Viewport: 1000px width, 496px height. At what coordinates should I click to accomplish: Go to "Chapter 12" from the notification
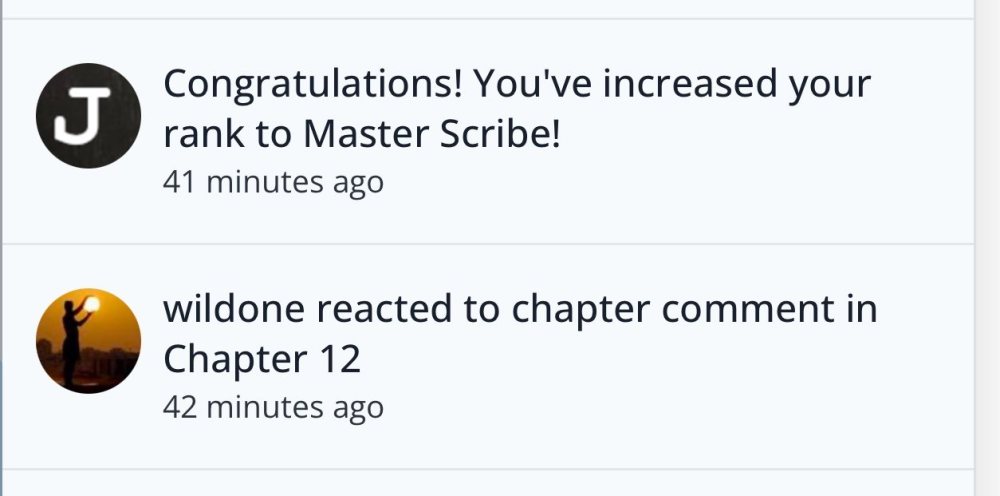click(x=262, y=359)
